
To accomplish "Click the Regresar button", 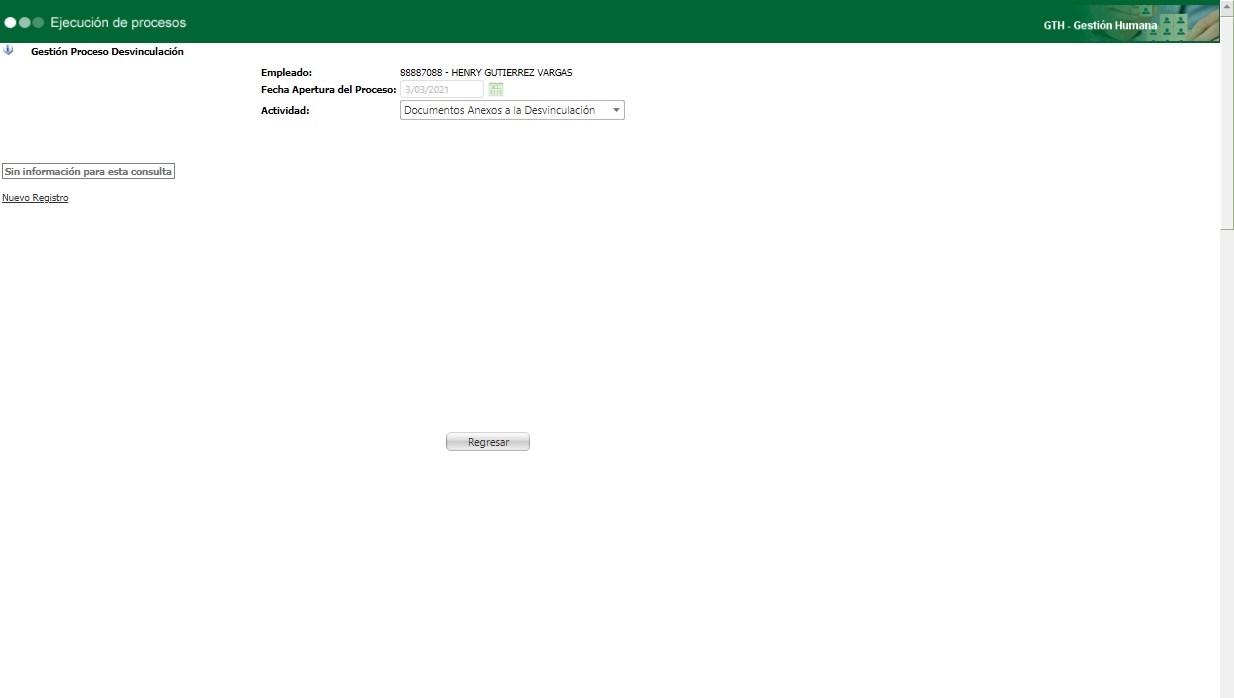I will [x=488, y=442].
